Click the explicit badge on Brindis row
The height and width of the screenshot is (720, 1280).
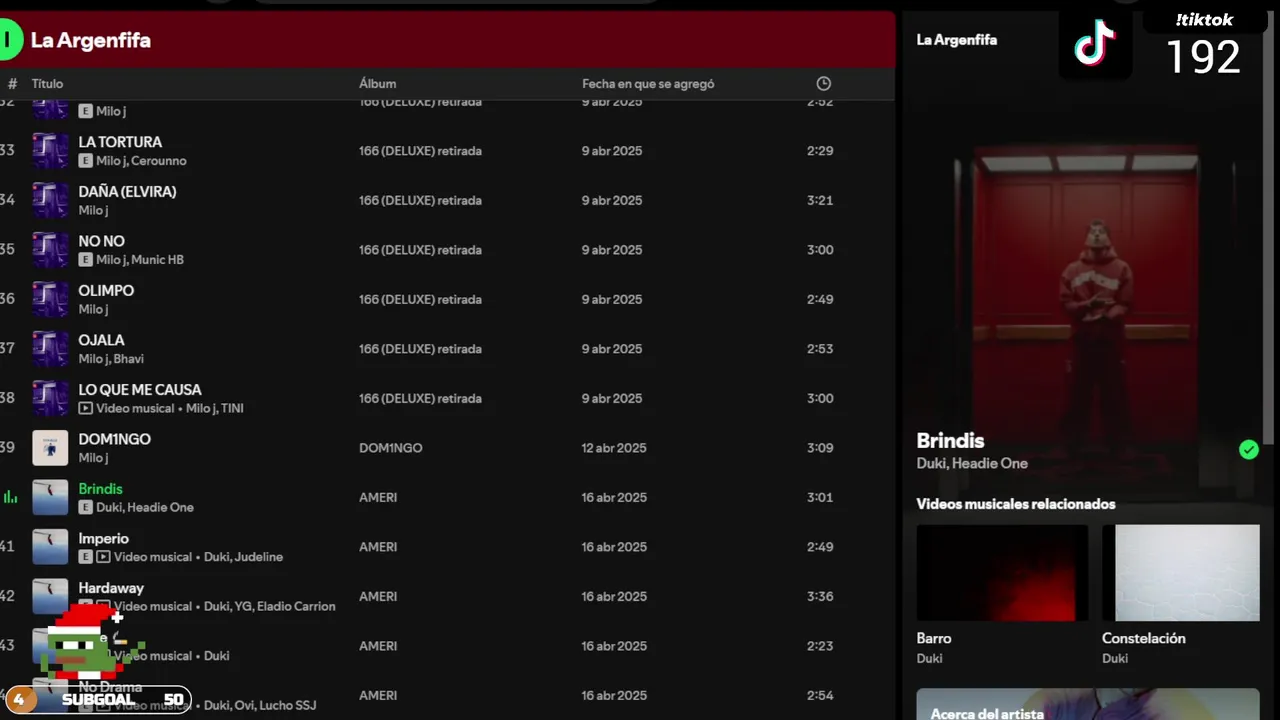coord(86,507)
